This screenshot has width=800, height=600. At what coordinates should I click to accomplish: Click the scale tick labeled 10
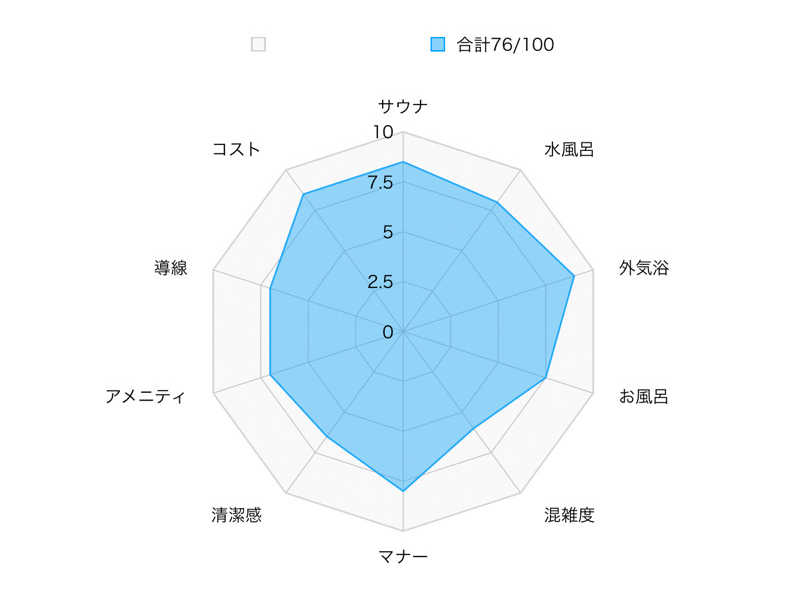click(383, 132)
